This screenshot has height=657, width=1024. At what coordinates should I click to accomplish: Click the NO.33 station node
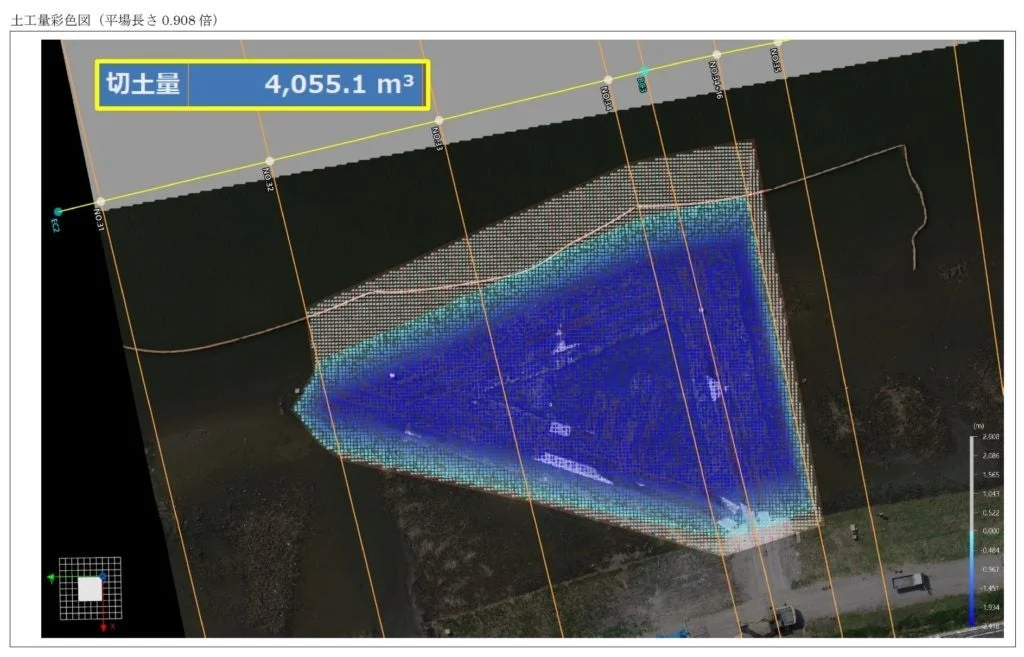(x=439, y=120)
